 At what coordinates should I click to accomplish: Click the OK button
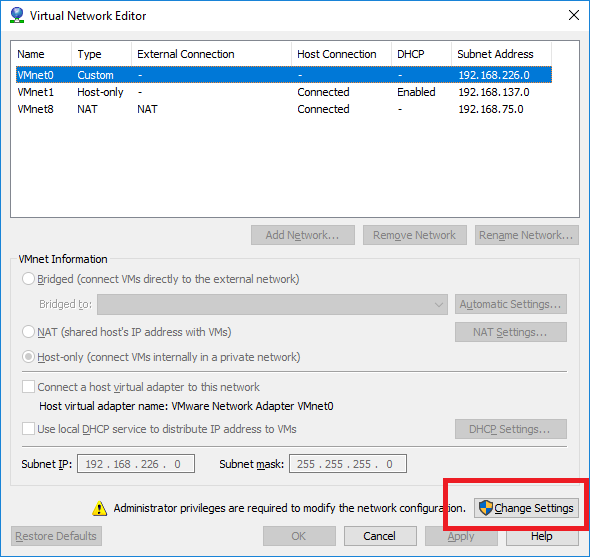click(299, 536)
